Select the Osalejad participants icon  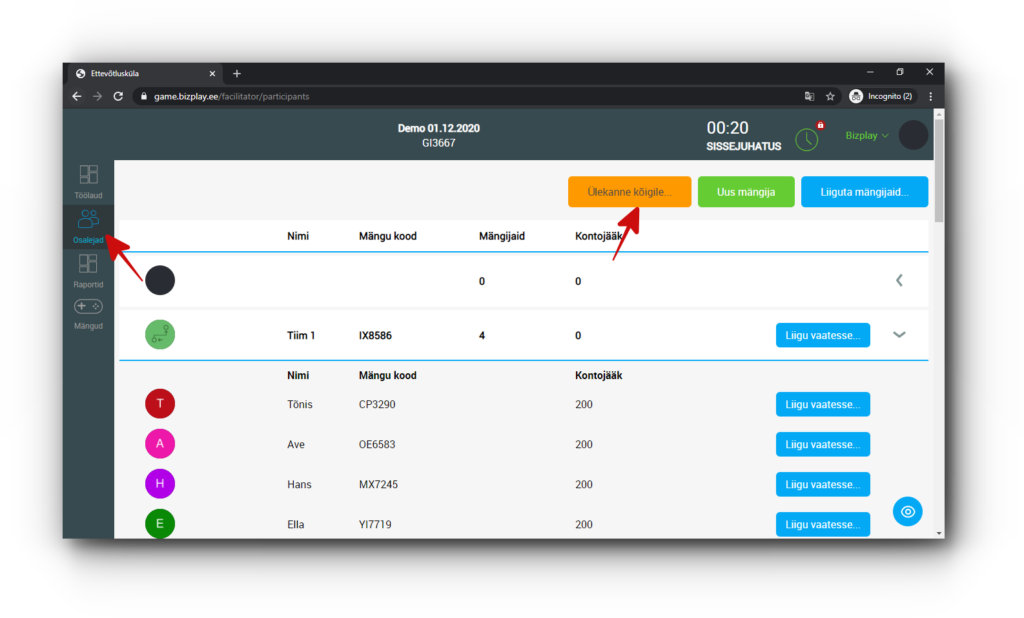88,219
